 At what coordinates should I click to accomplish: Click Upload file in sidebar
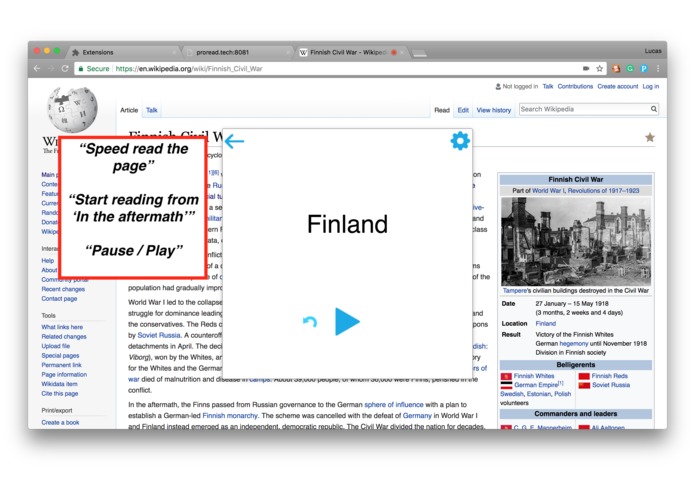[x=55, y=346]
